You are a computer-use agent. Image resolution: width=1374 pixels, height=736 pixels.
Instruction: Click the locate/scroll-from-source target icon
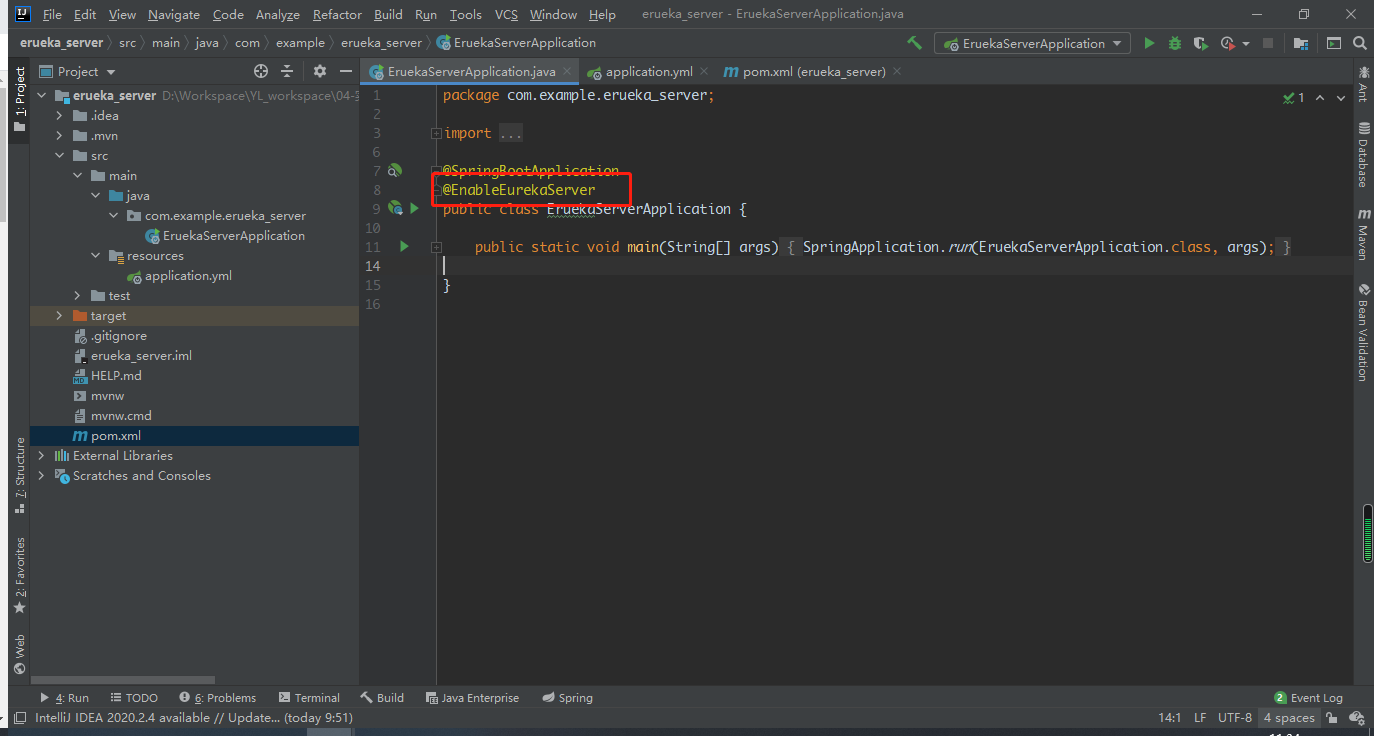261,71
